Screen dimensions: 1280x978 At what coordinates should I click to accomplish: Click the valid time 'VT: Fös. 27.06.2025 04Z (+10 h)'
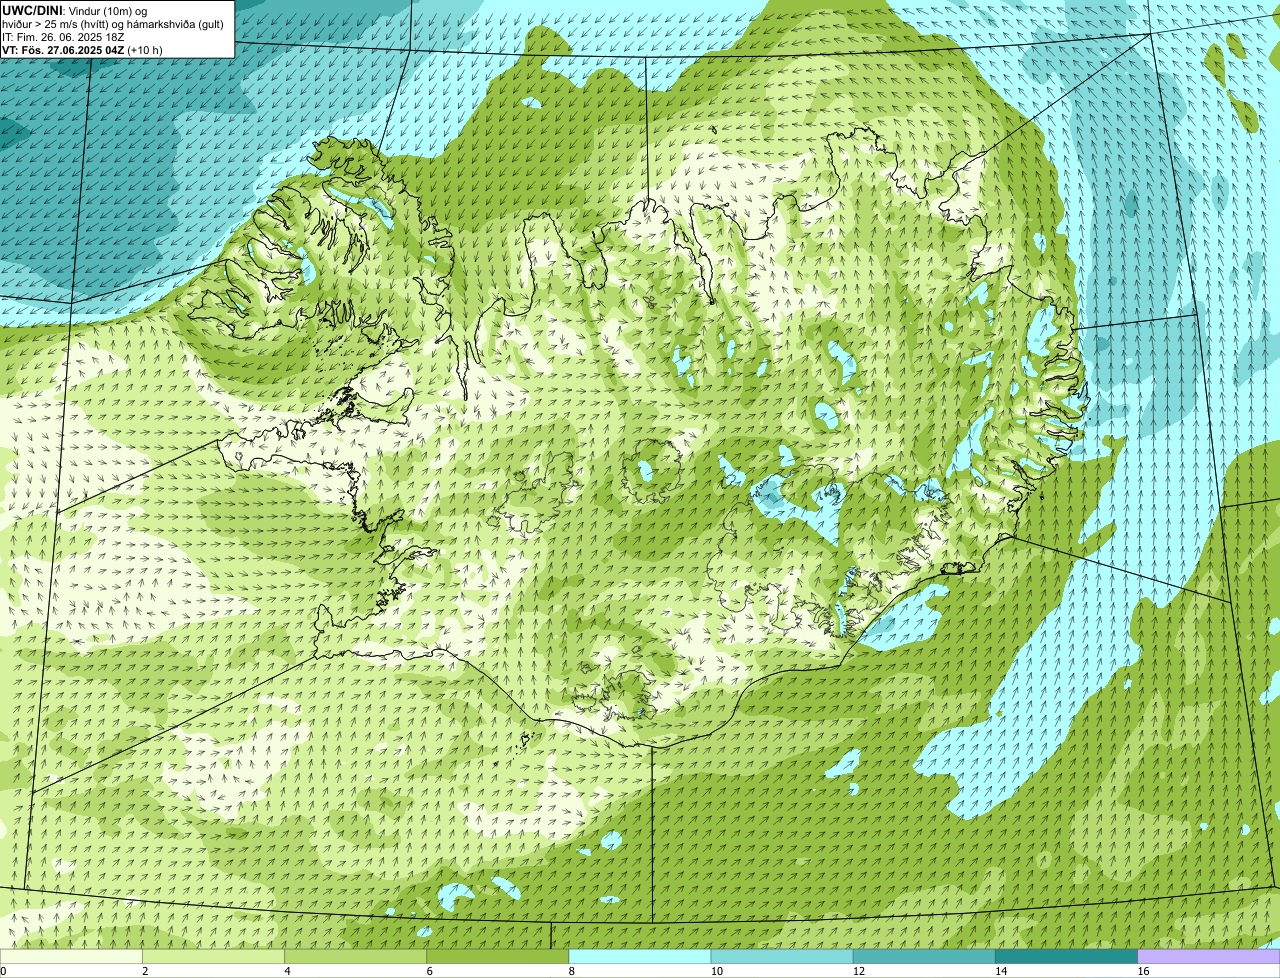[82, 49]
